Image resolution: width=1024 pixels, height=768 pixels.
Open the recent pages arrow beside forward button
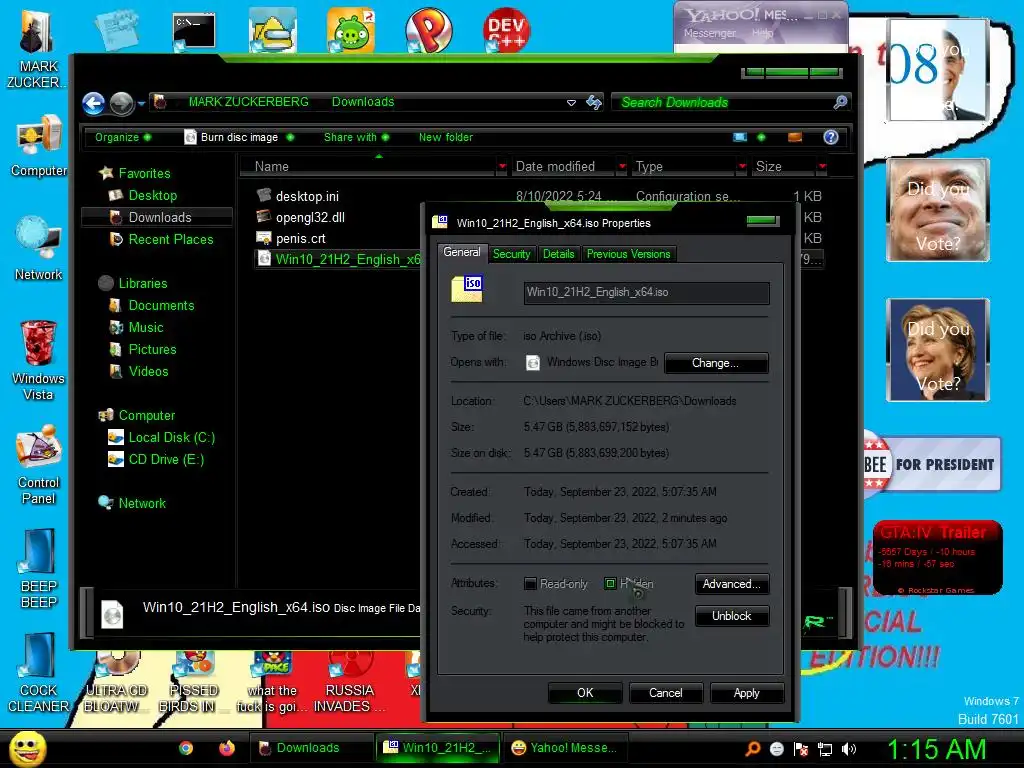click(140, 103)
